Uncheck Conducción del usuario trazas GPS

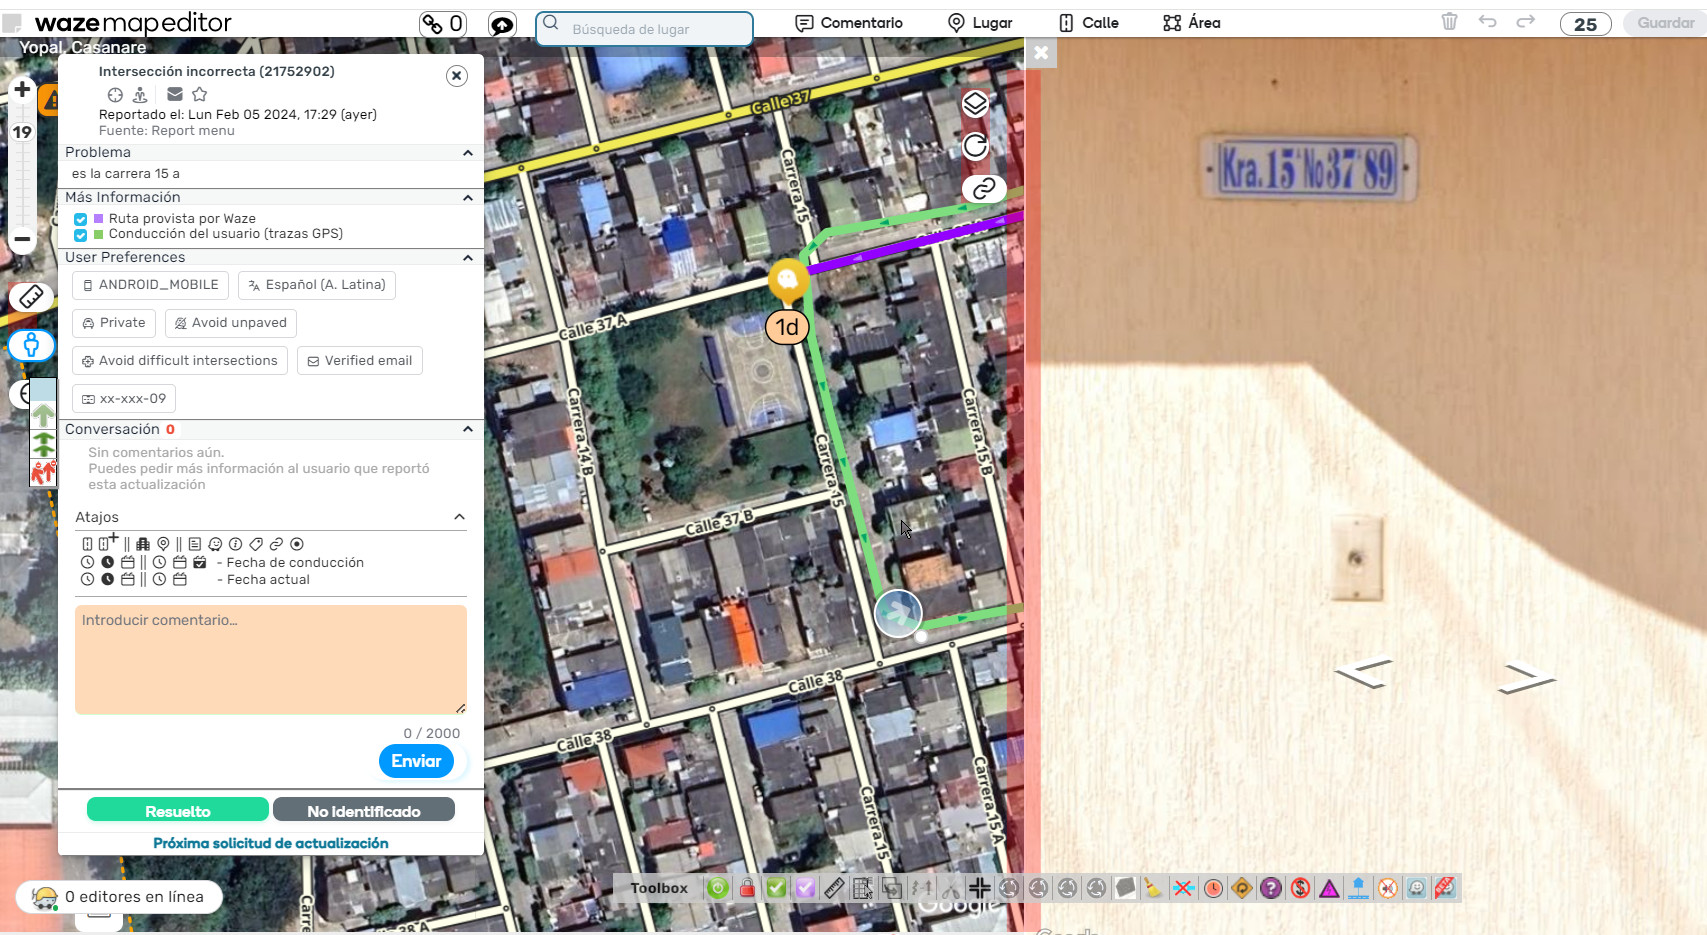(80, 235)
